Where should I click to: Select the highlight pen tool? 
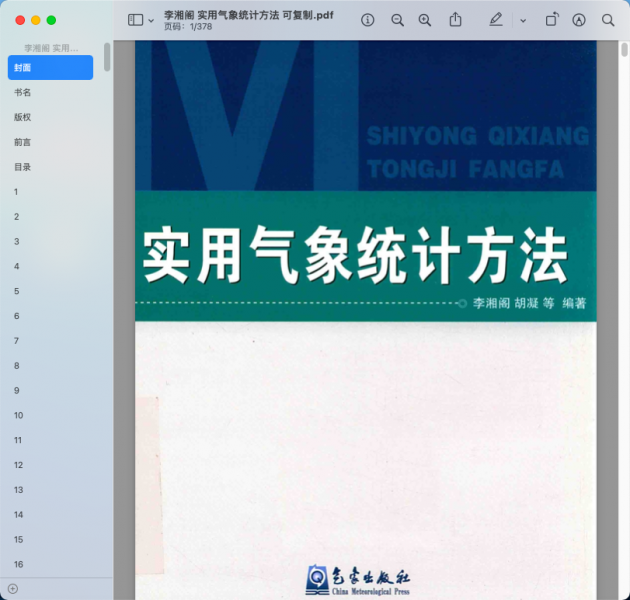click(x=496, y=20)
